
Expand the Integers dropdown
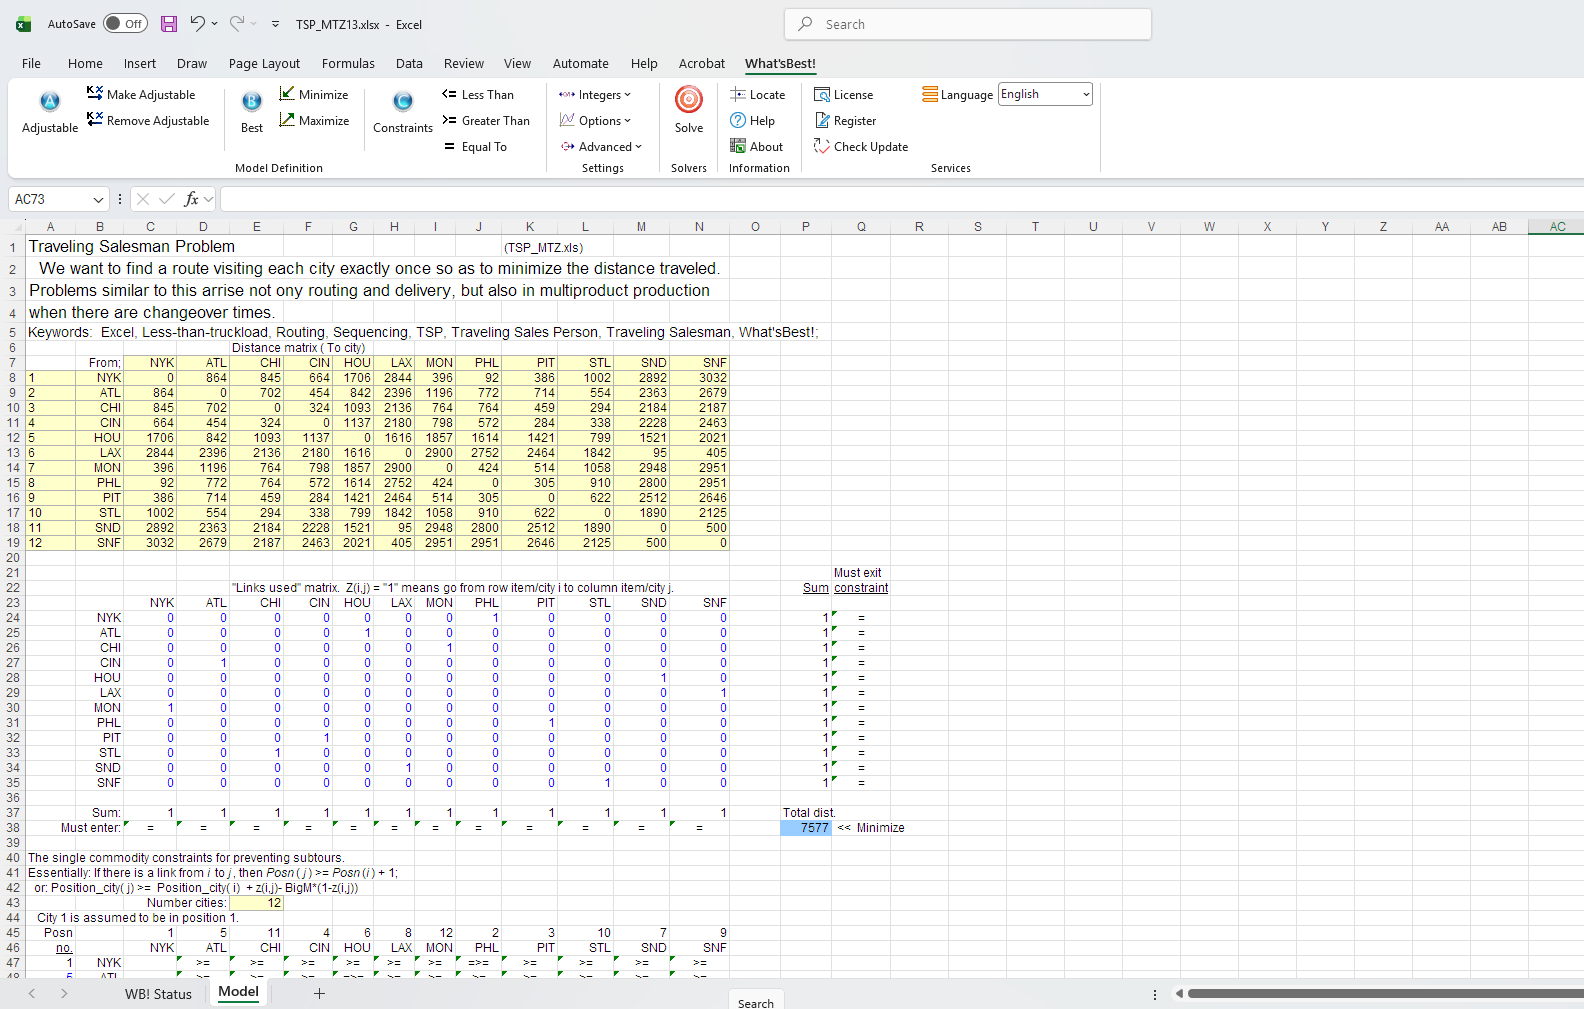(x=595, y=95)
